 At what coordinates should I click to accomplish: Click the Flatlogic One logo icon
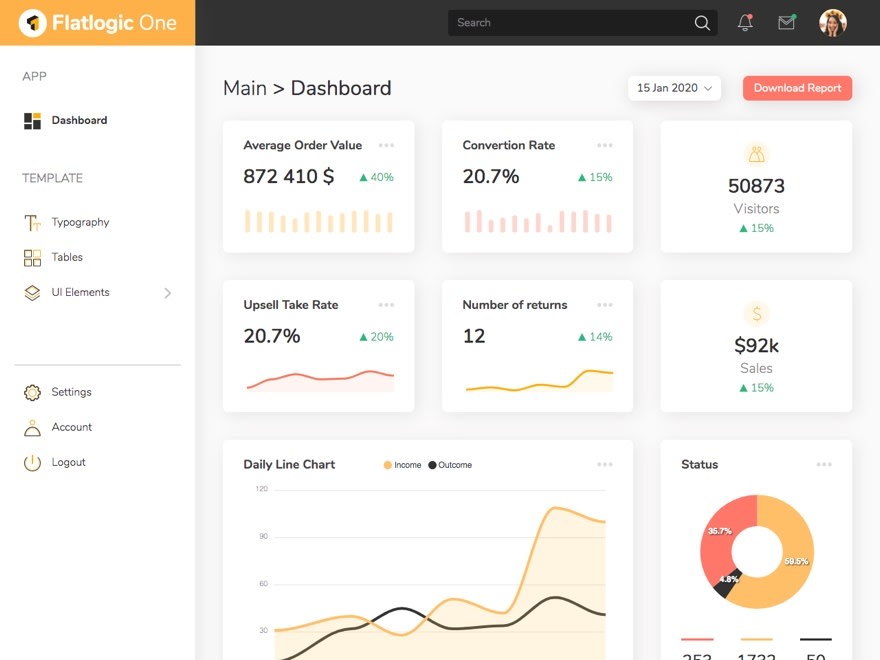(33, 23)
